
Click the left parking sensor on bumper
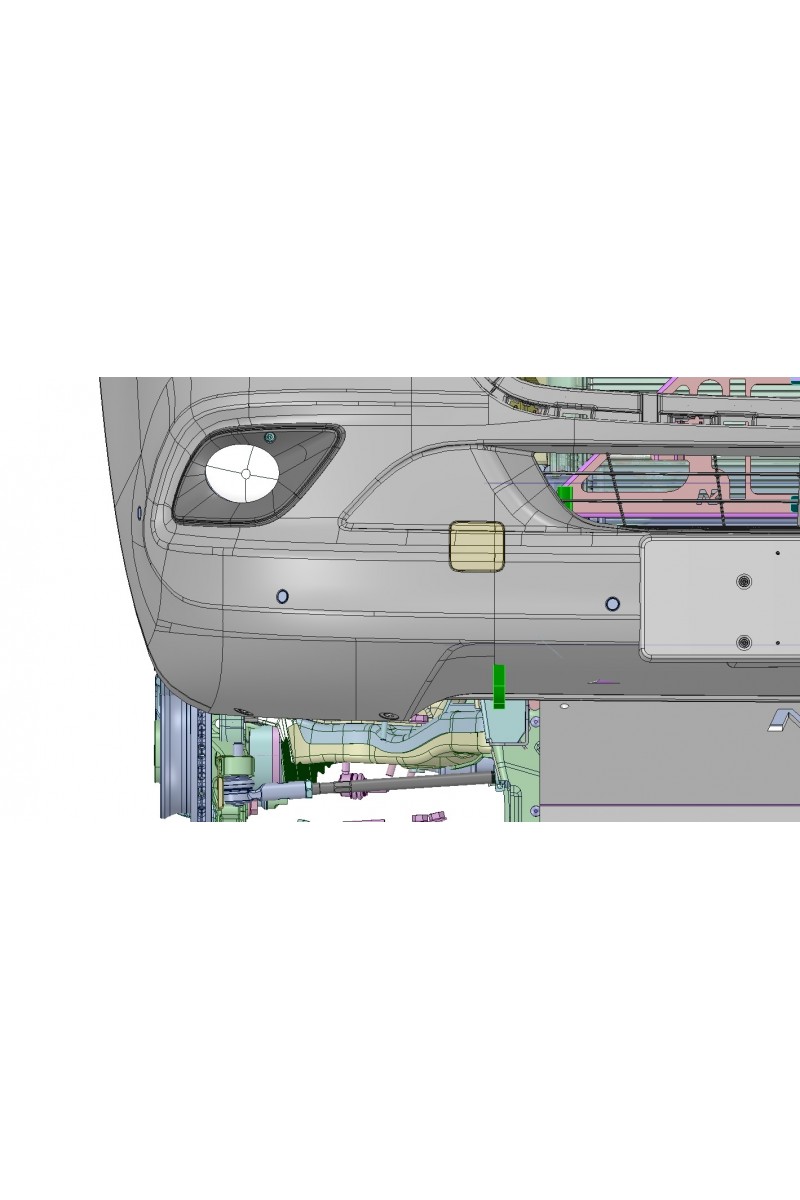282,596
